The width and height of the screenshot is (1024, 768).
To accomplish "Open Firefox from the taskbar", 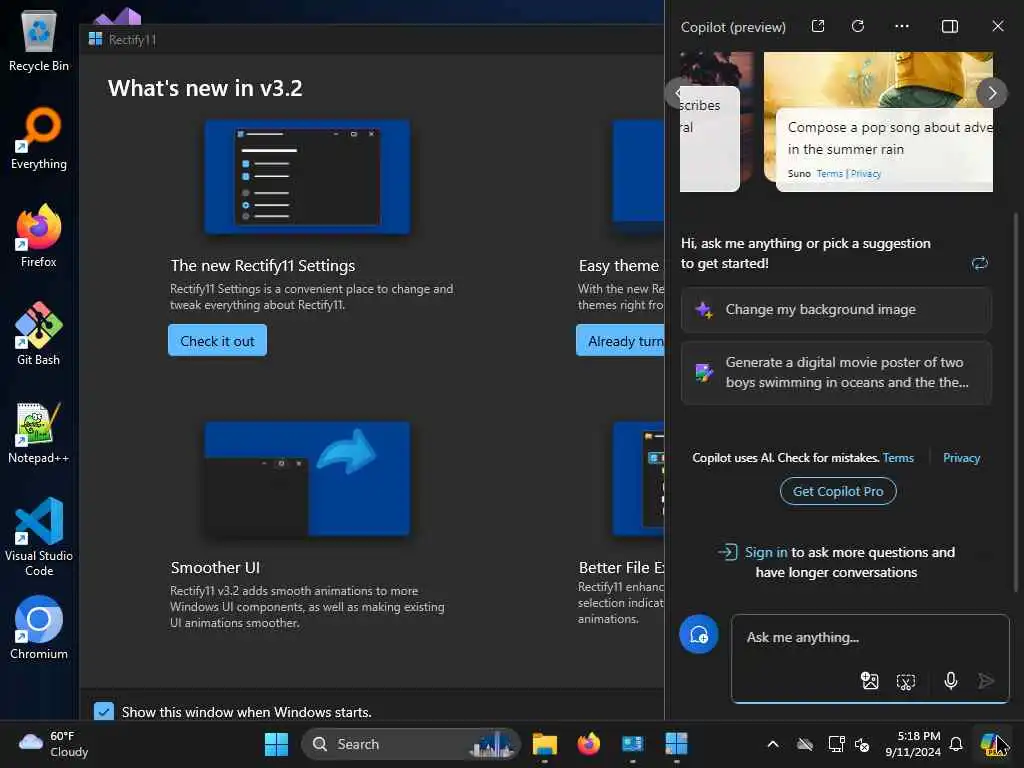I will (x=588, y=744).
